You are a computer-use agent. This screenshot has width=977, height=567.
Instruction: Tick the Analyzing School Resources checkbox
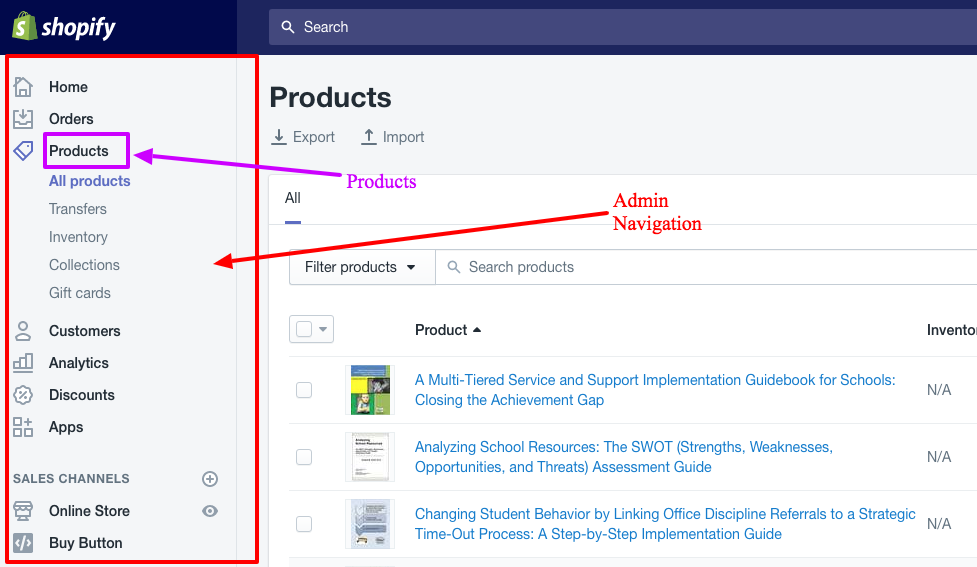click(304, 457)
